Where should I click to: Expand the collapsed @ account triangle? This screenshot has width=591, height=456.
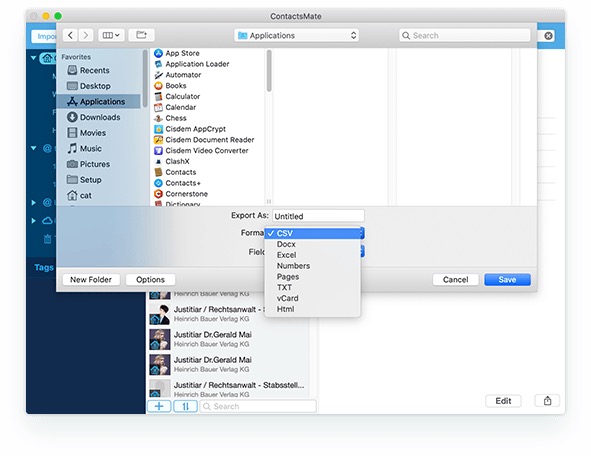tap(34, 203)
